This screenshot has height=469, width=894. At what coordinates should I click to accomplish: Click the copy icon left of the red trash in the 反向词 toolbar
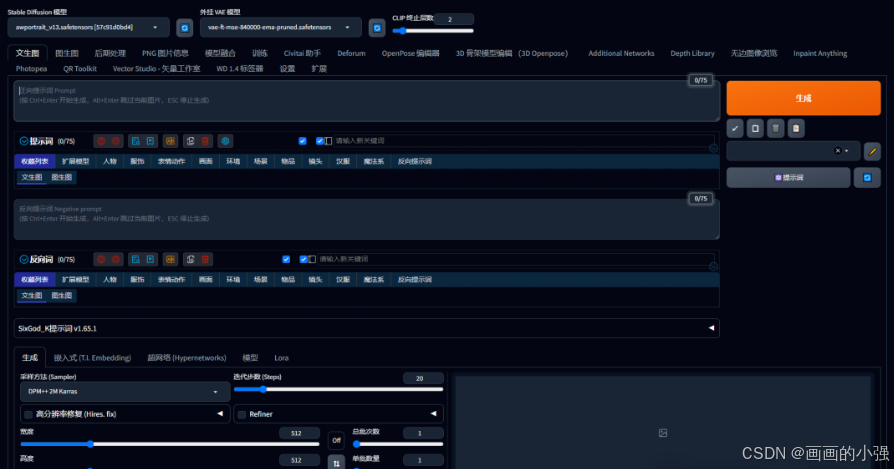(x=190, y=259)
